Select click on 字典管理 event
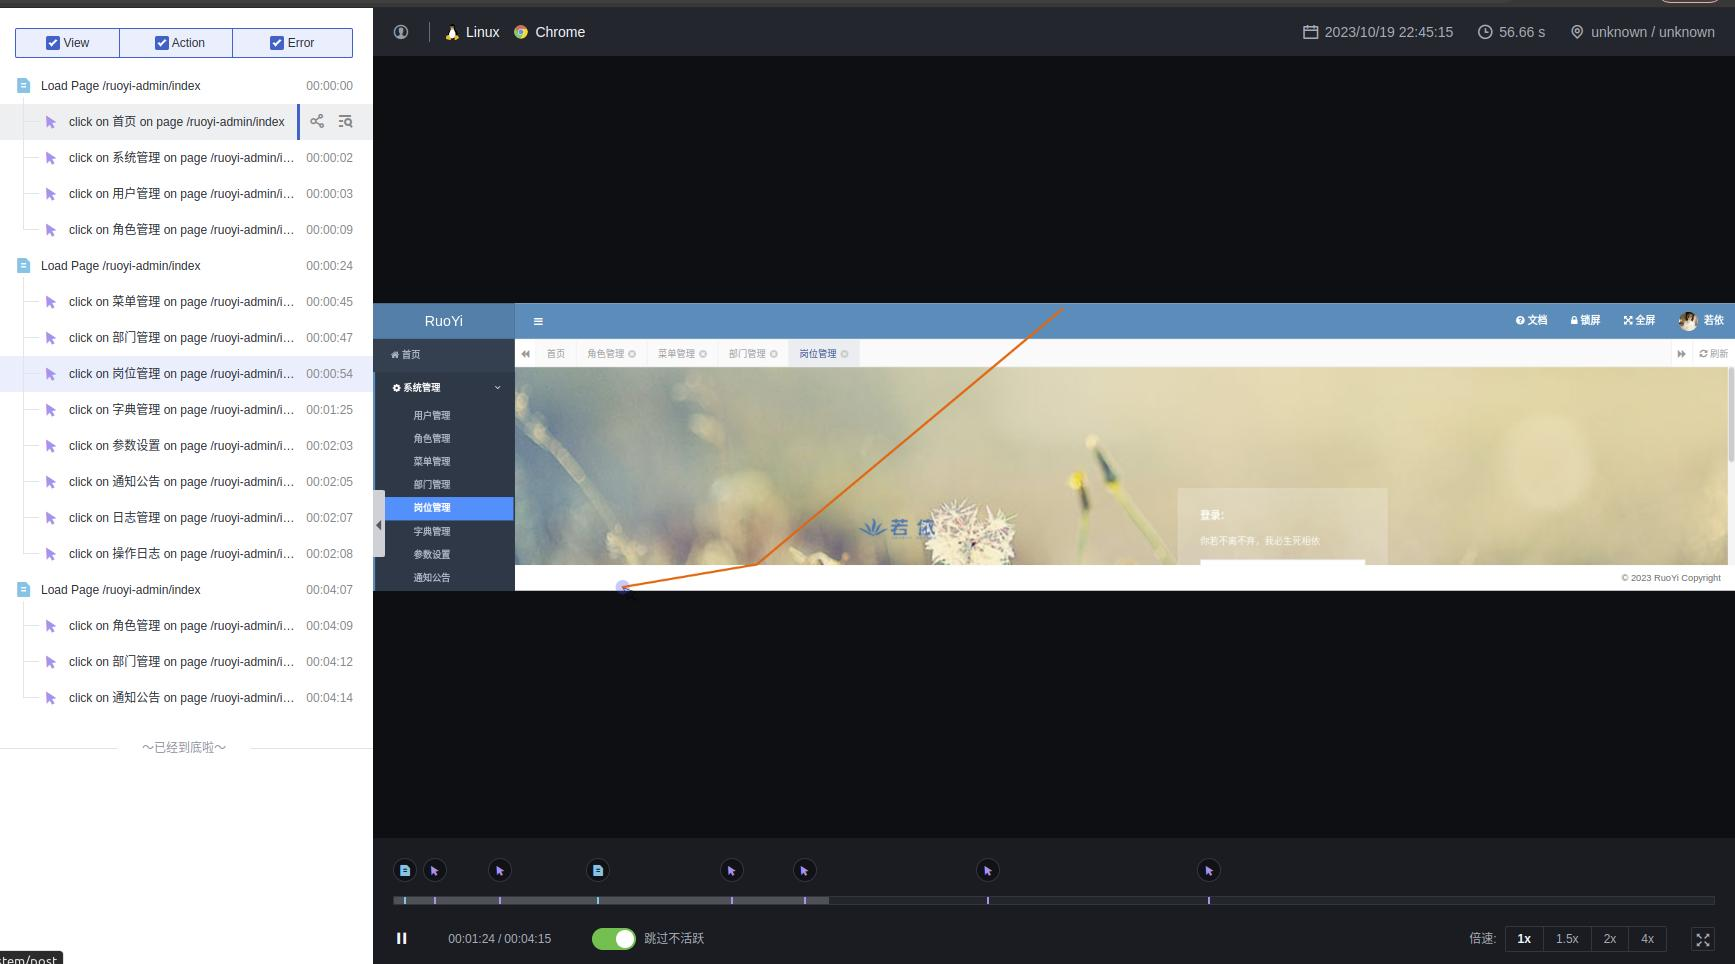 point(186,410)
